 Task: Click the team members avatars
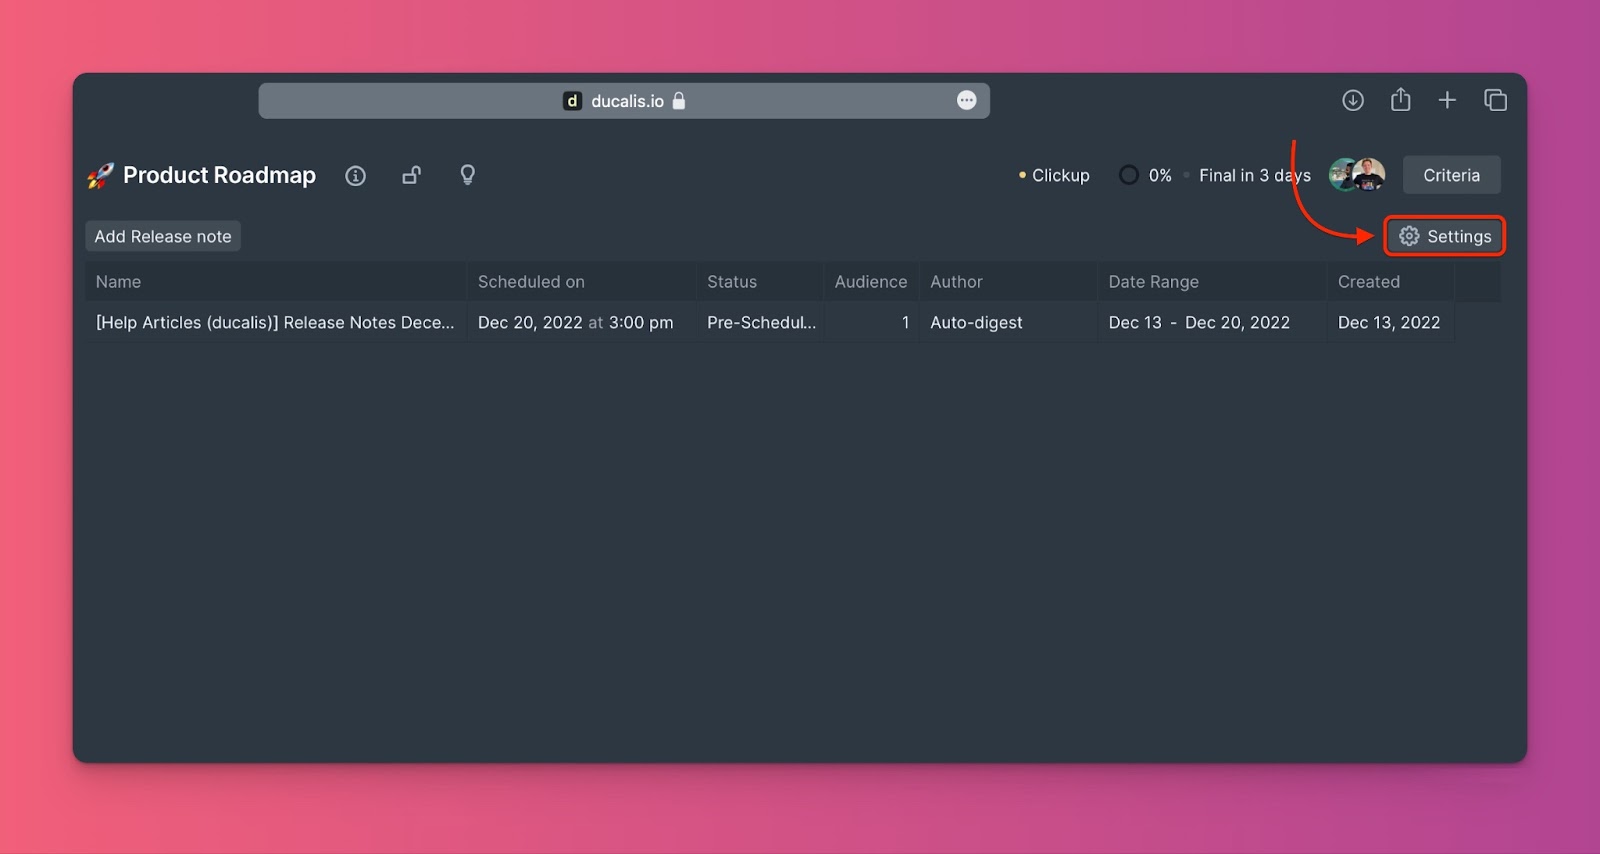(x=1357, y=175)
